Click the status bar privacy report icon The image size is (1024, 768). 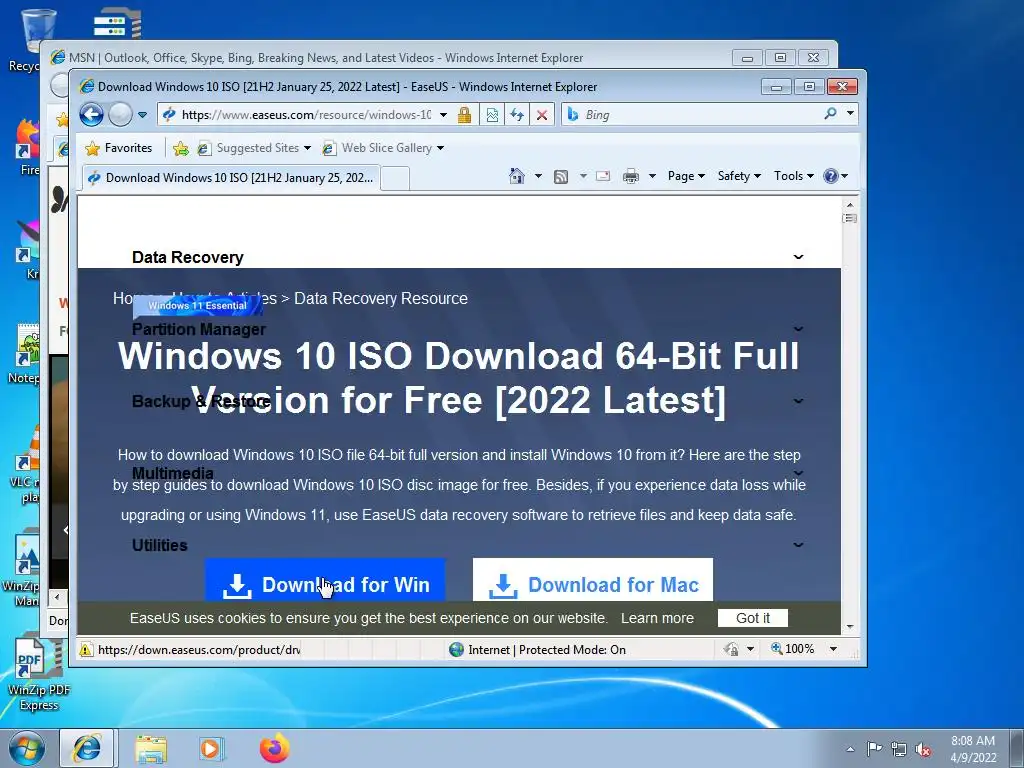click(x=732, y=649)
